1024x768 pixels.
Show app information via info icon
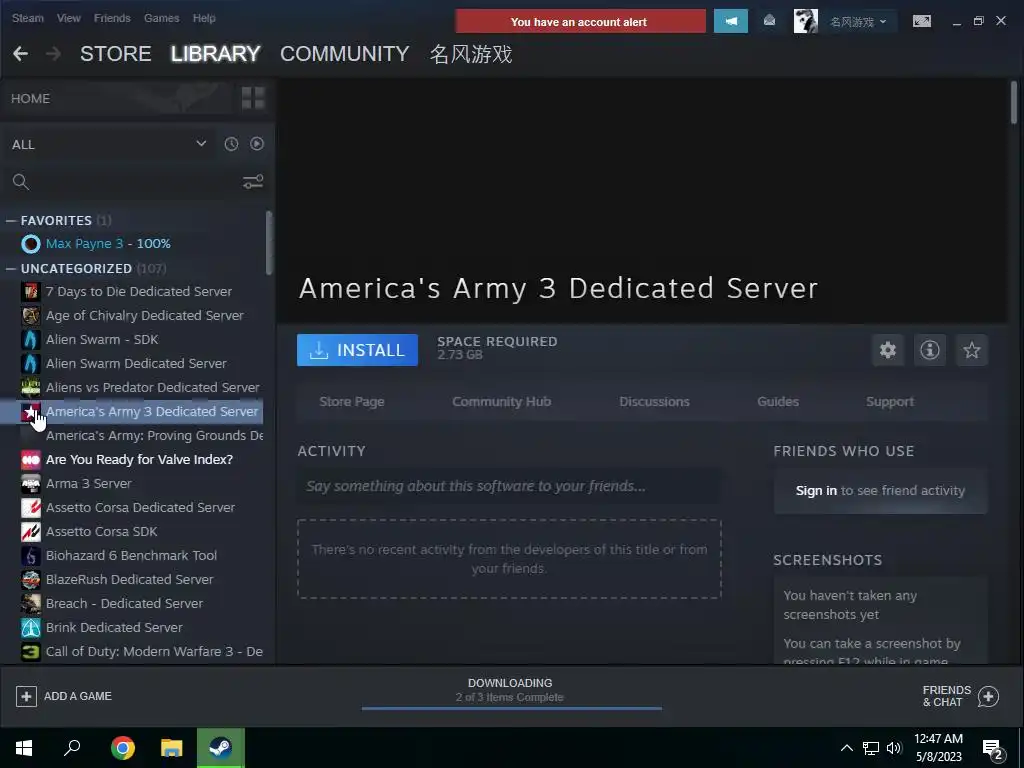pyautogui.click(x=930, y=350)
